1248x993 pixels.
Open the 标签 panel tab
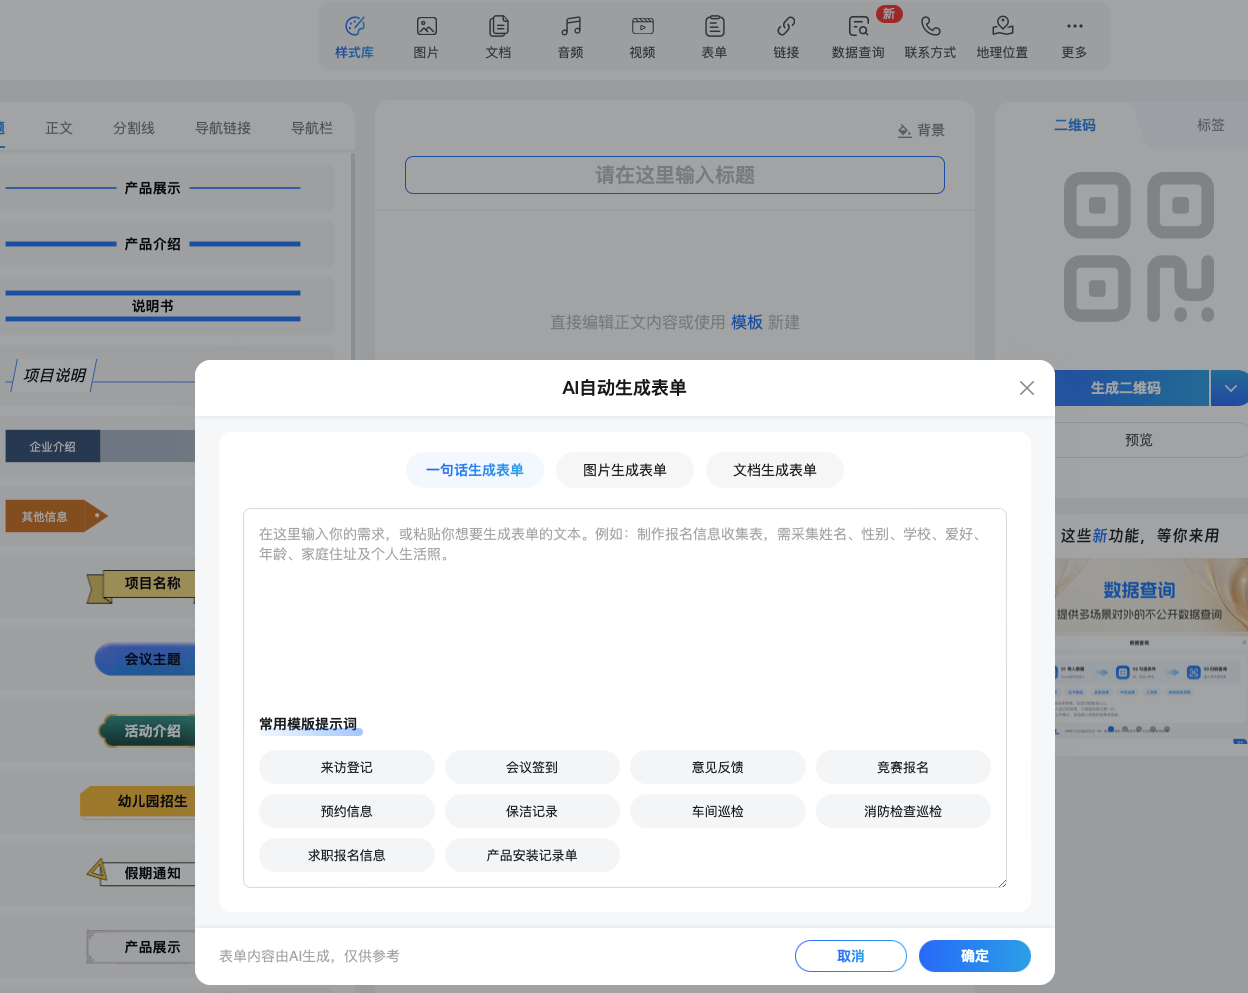(x=1210, y=125)
